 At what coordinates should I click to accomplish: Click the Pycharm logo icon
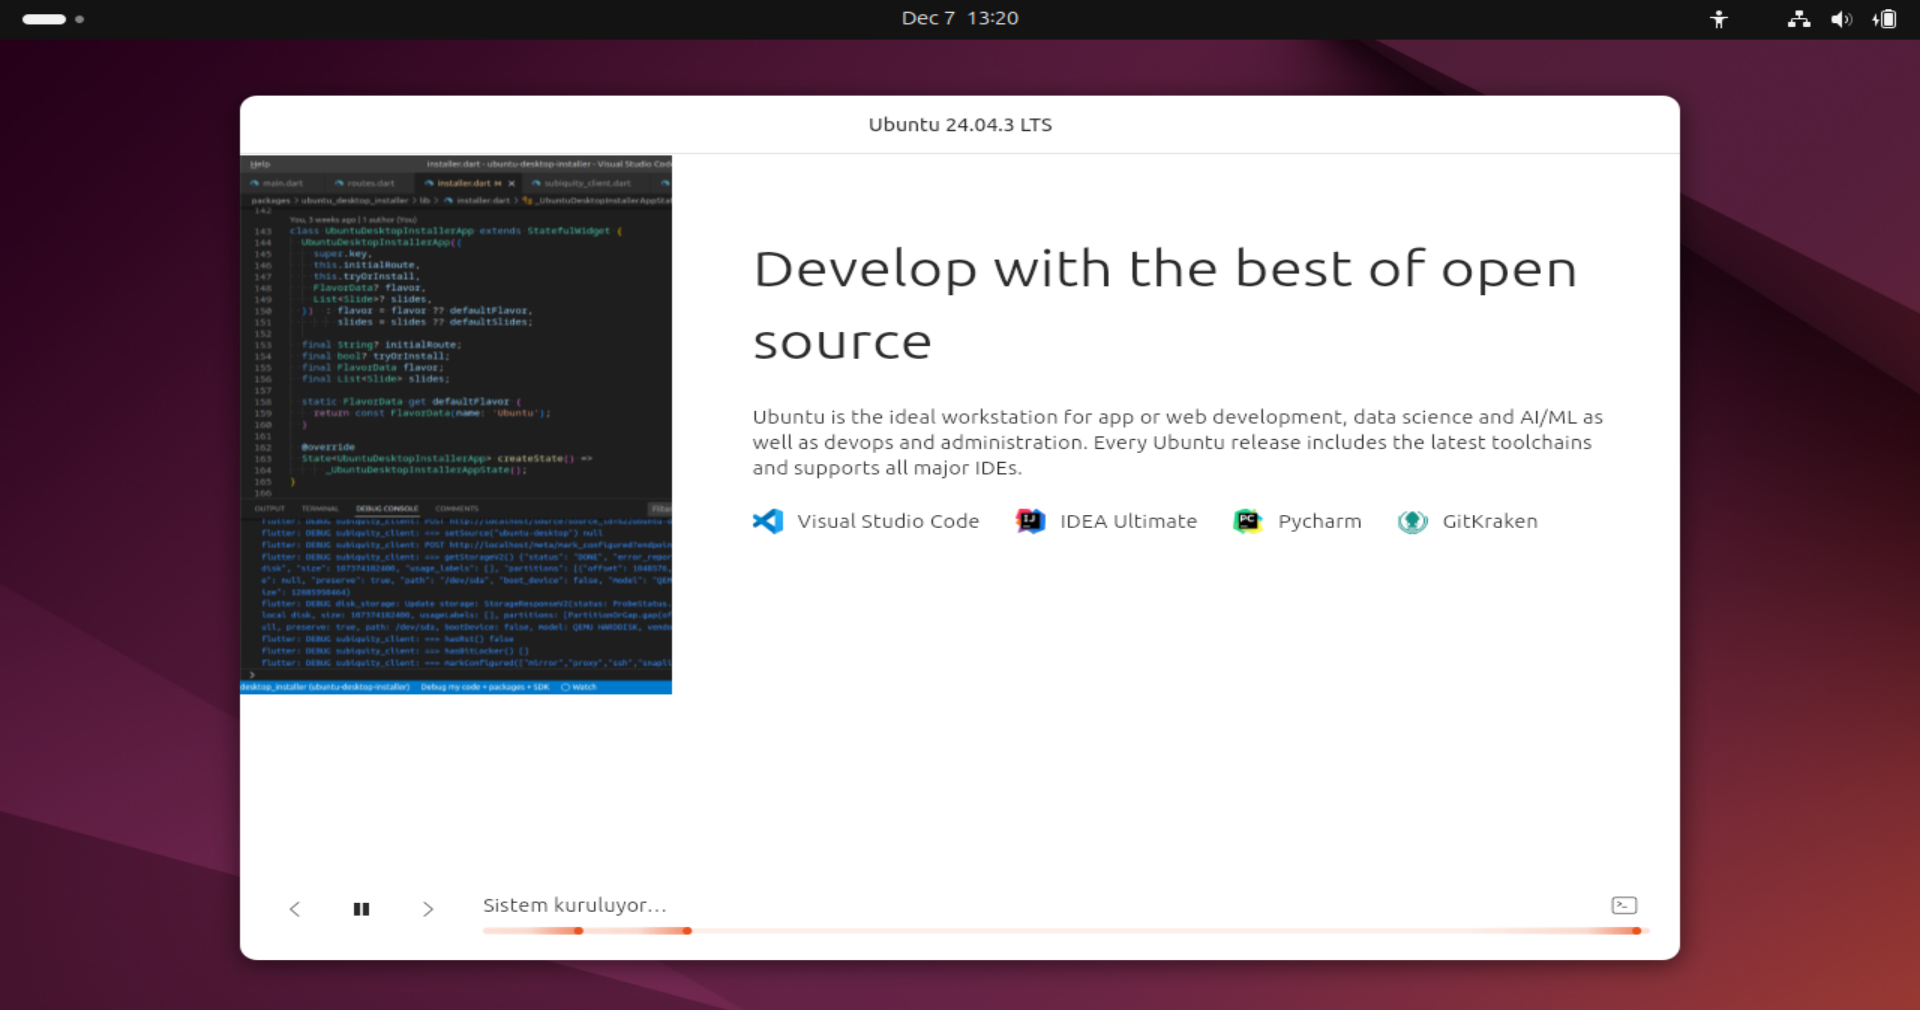1248,521
